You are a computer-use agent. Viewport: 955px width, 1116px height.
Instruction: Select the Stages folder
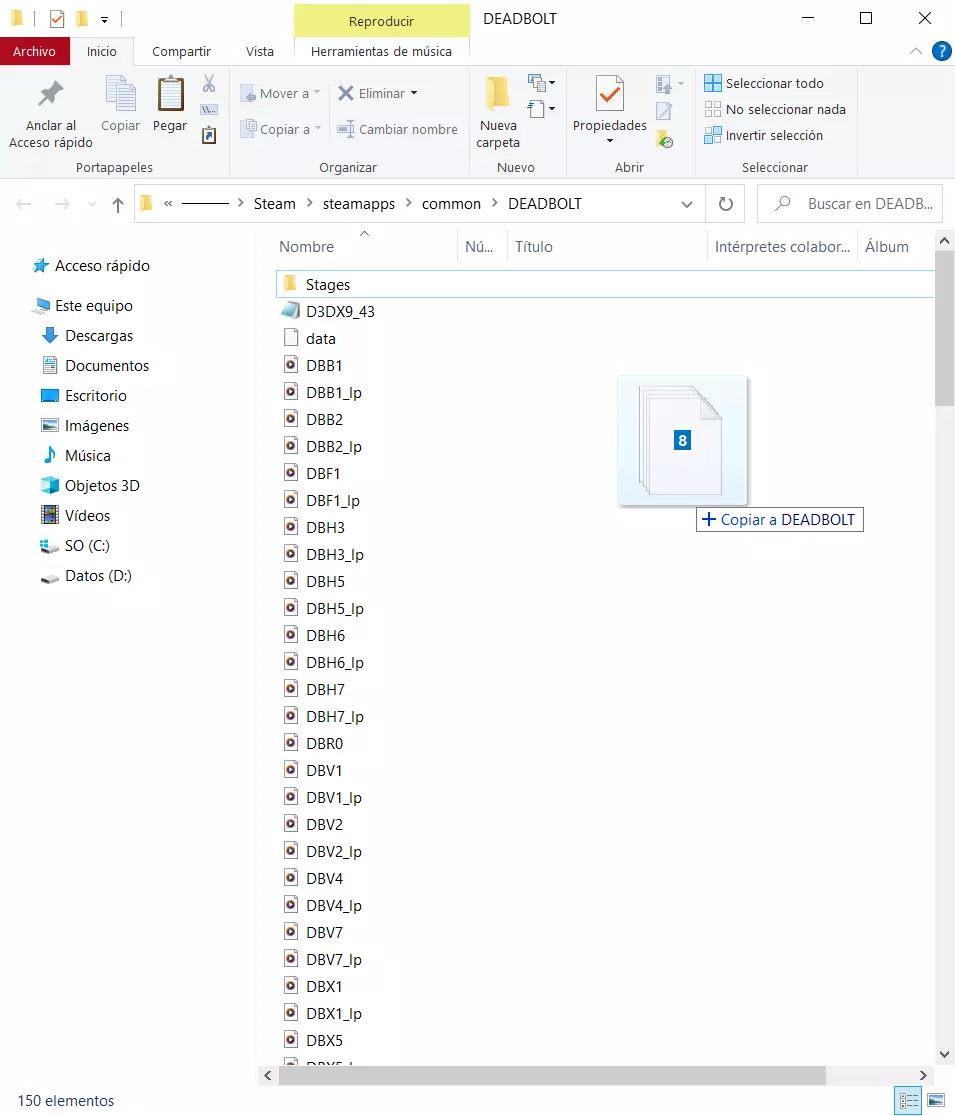[x=604, y=285]
